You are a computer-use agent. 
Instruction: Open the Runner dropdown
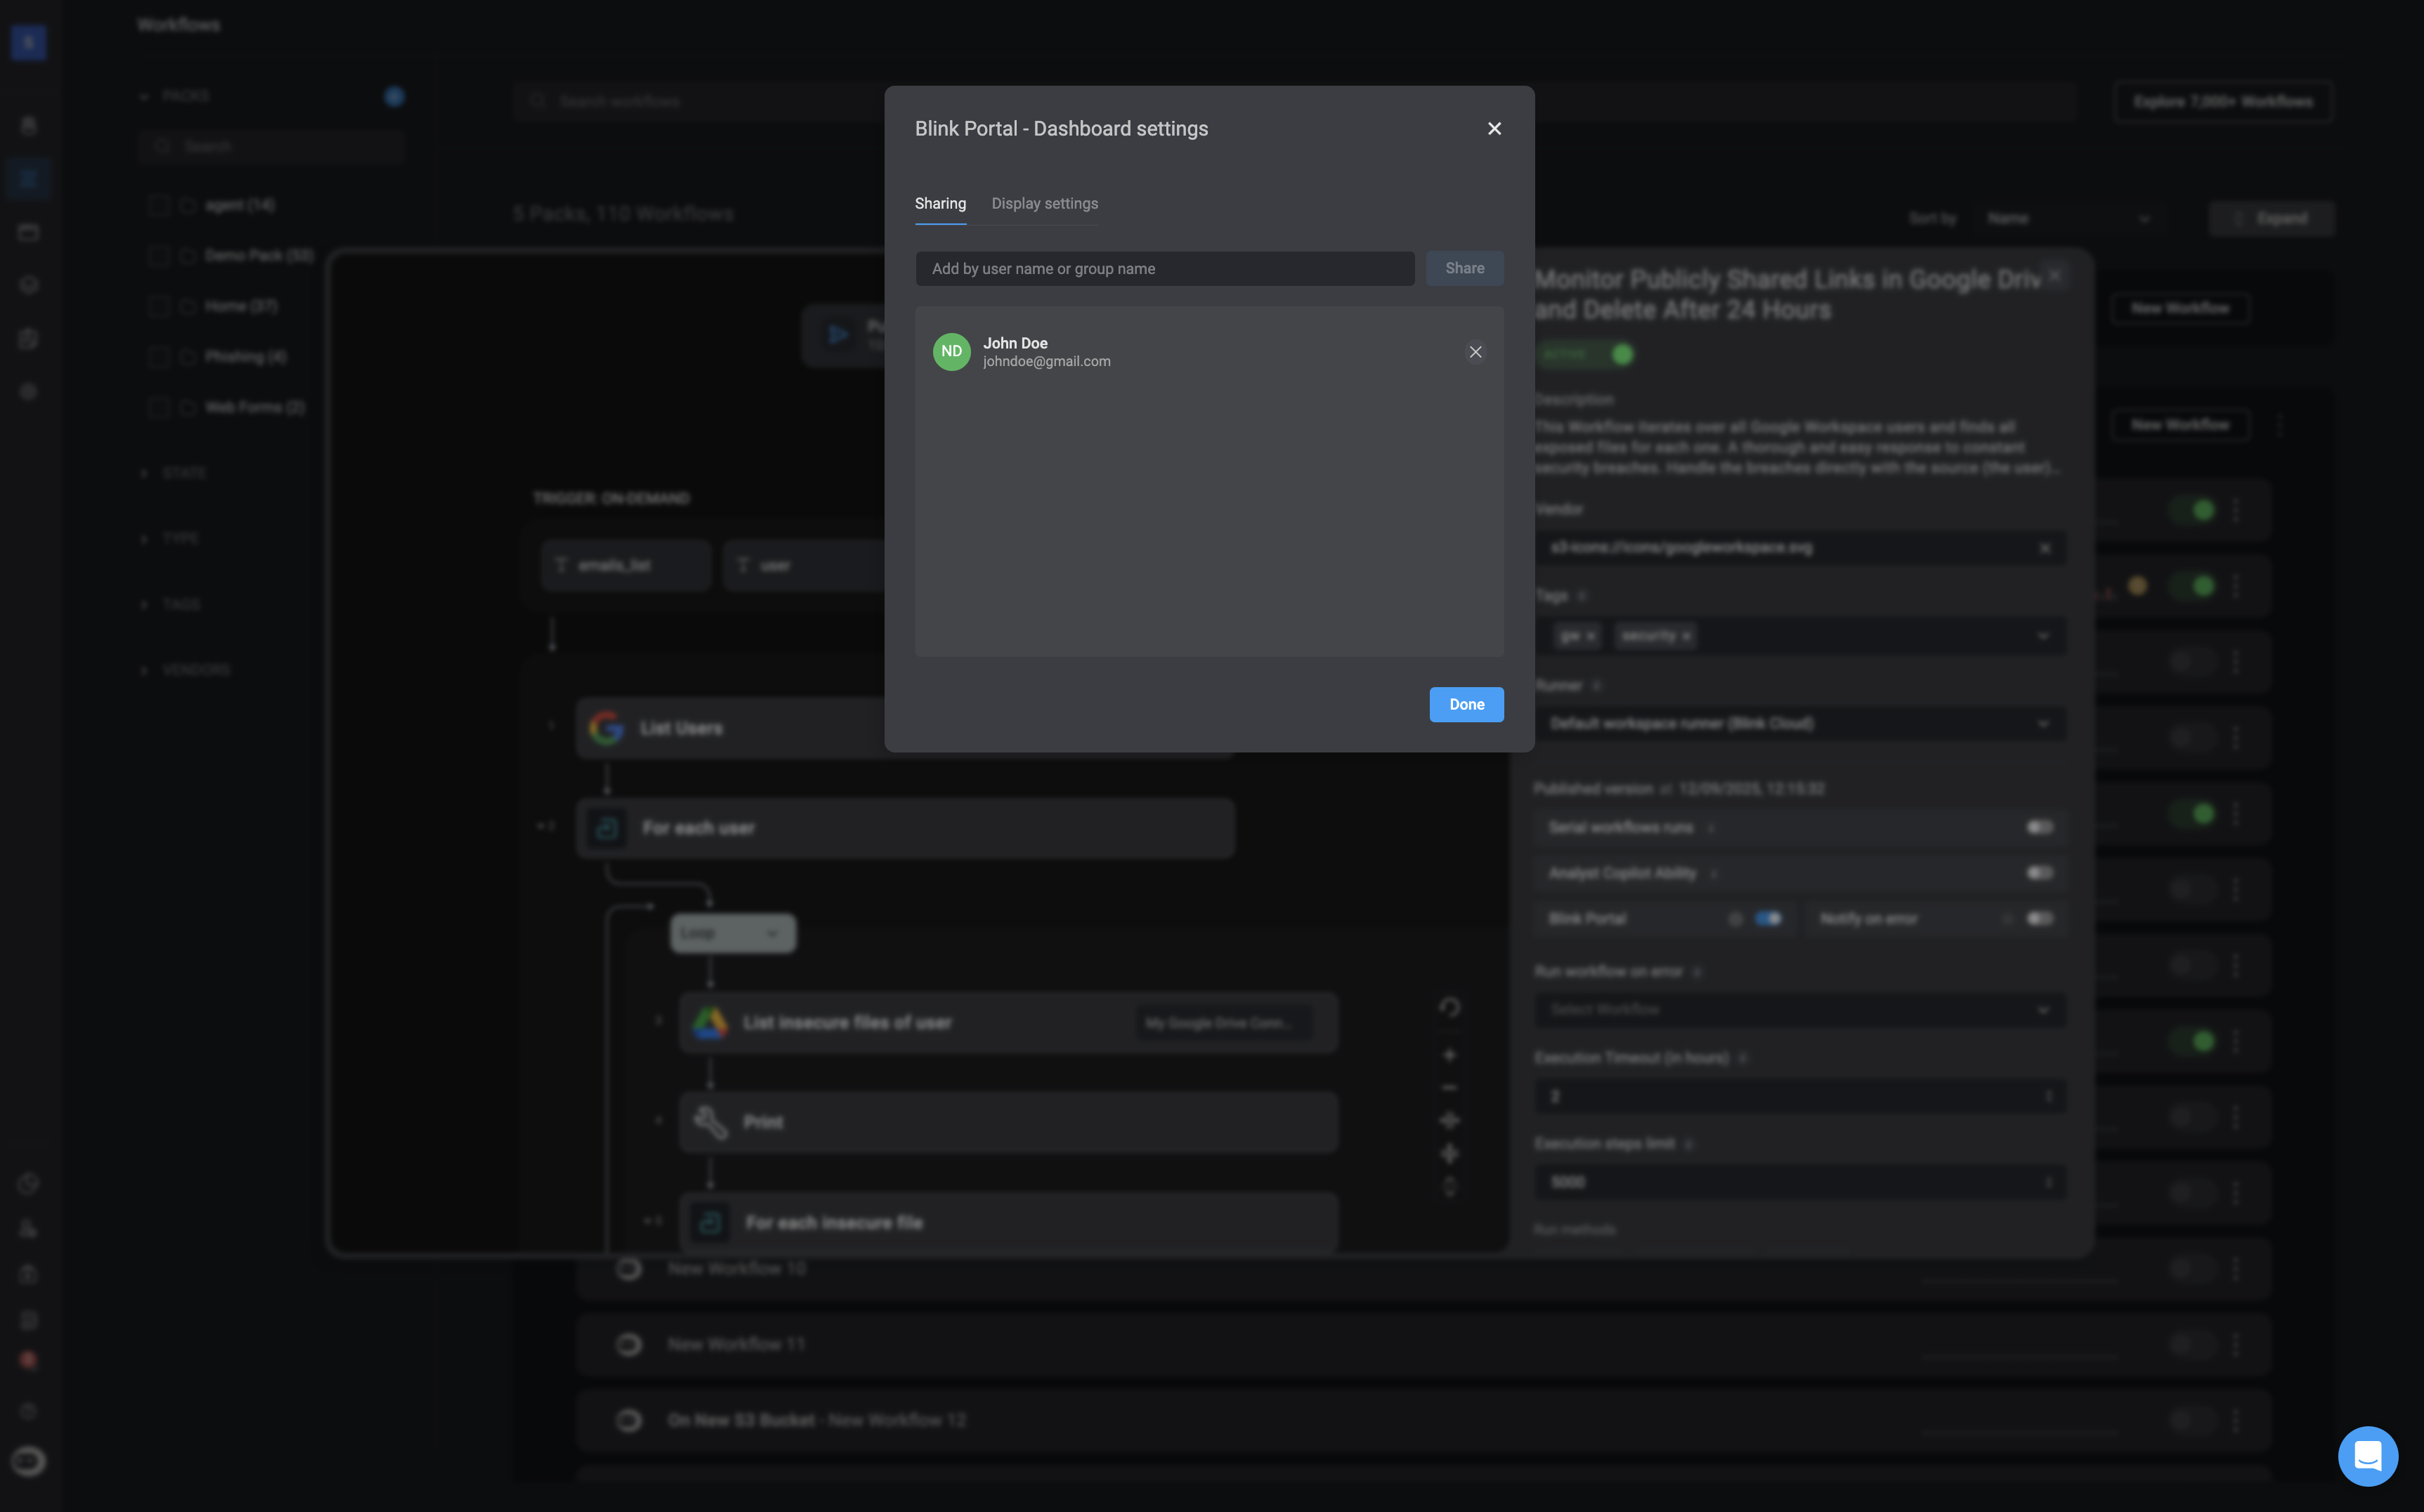1798,724
